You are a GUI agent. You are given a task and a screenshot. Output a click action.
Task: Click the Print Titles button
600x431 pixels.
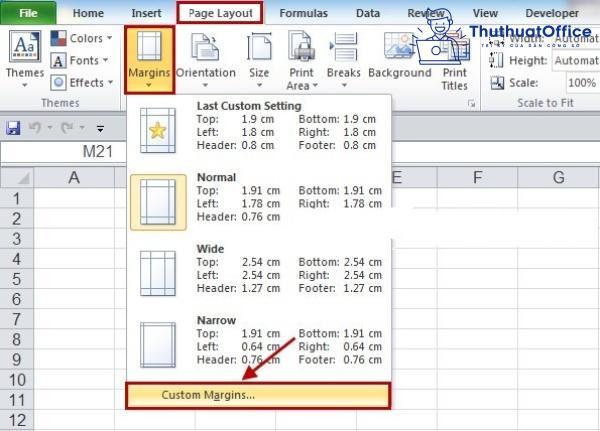click(455, 62)
